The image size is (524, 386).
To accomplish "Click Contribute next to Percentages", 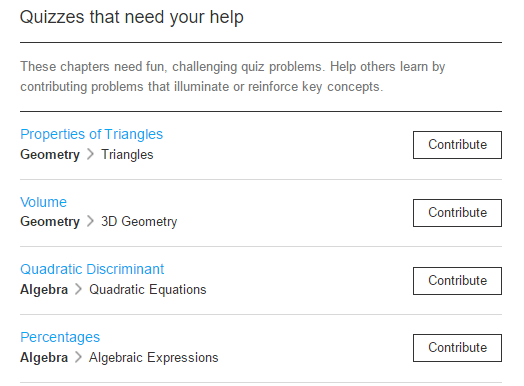I will [x=457, y=348].
